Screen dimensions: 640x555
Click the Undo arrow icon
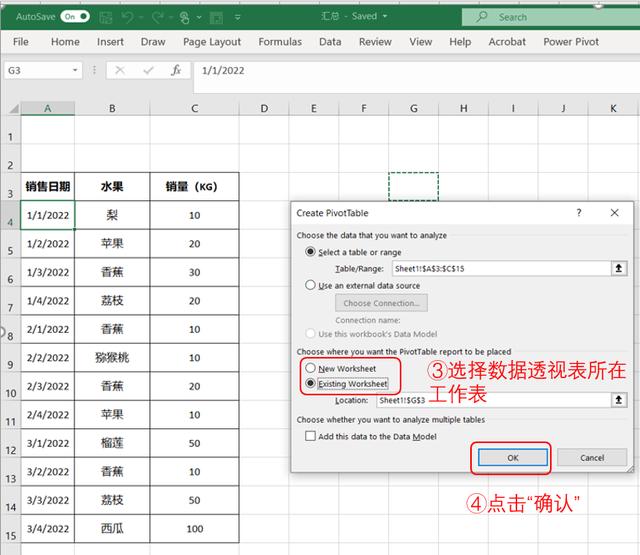pyautogui.click(x=128, y=17)
